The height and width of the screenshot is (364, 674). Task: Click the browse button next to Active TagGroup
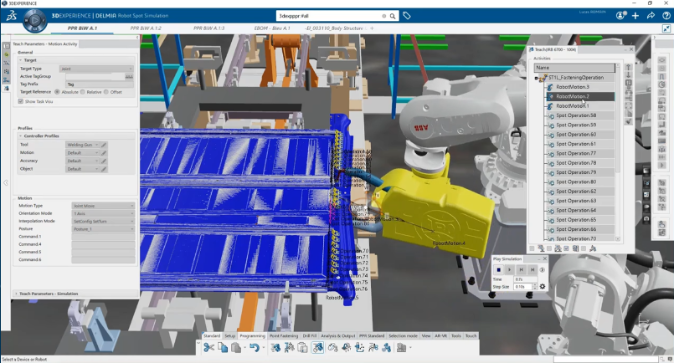(129, 76)
